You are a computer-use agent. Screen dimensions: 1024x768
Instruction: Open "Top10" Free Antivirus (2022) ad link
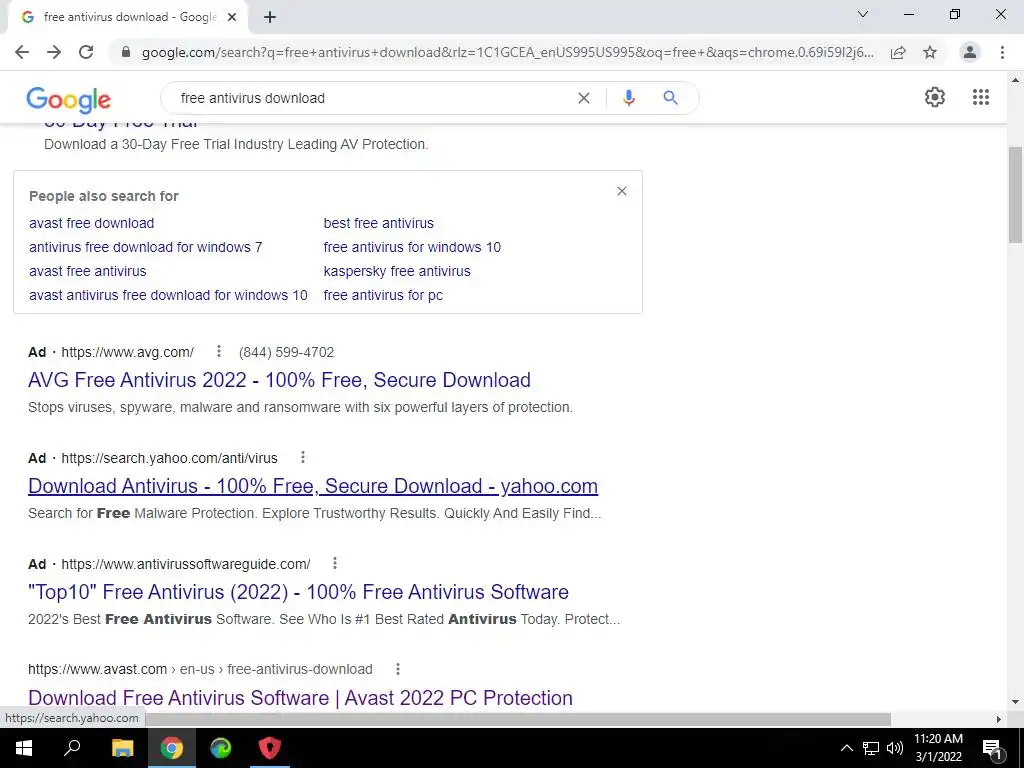click(298, 592)
